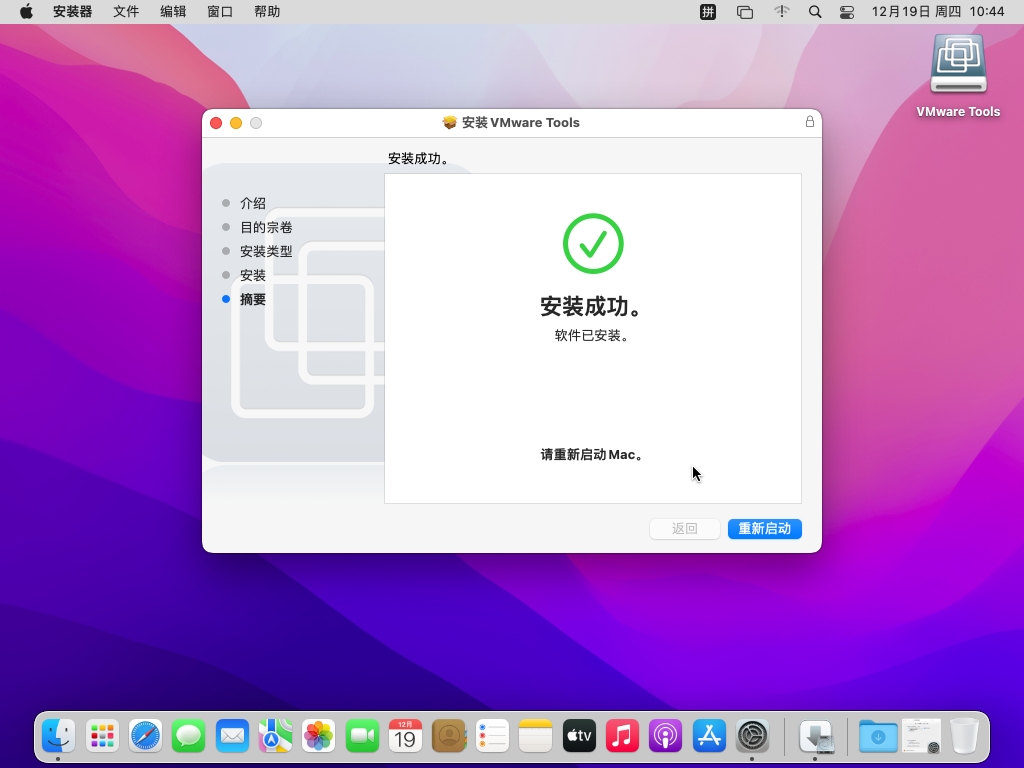Open the Apple menu
This screenshot has height=768, width=1024.
(x=26, y=12)
